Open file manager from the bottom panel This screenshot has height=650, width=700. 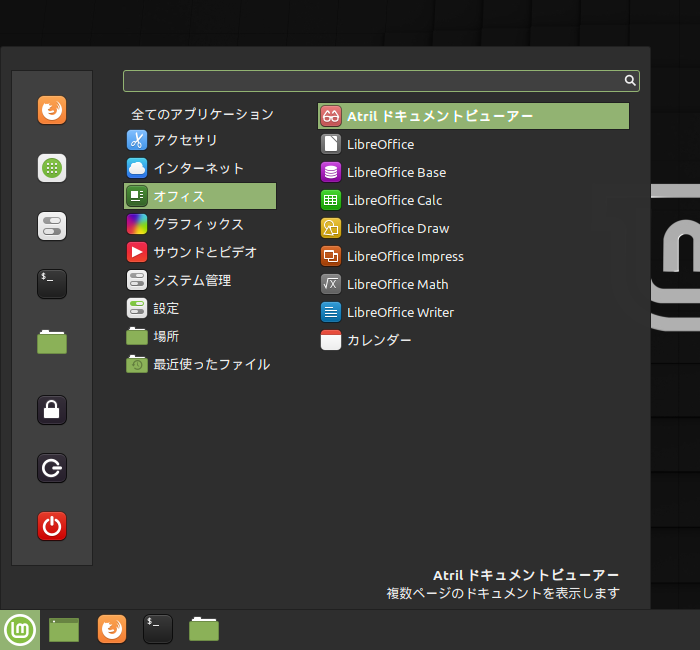tap(204, 629)
